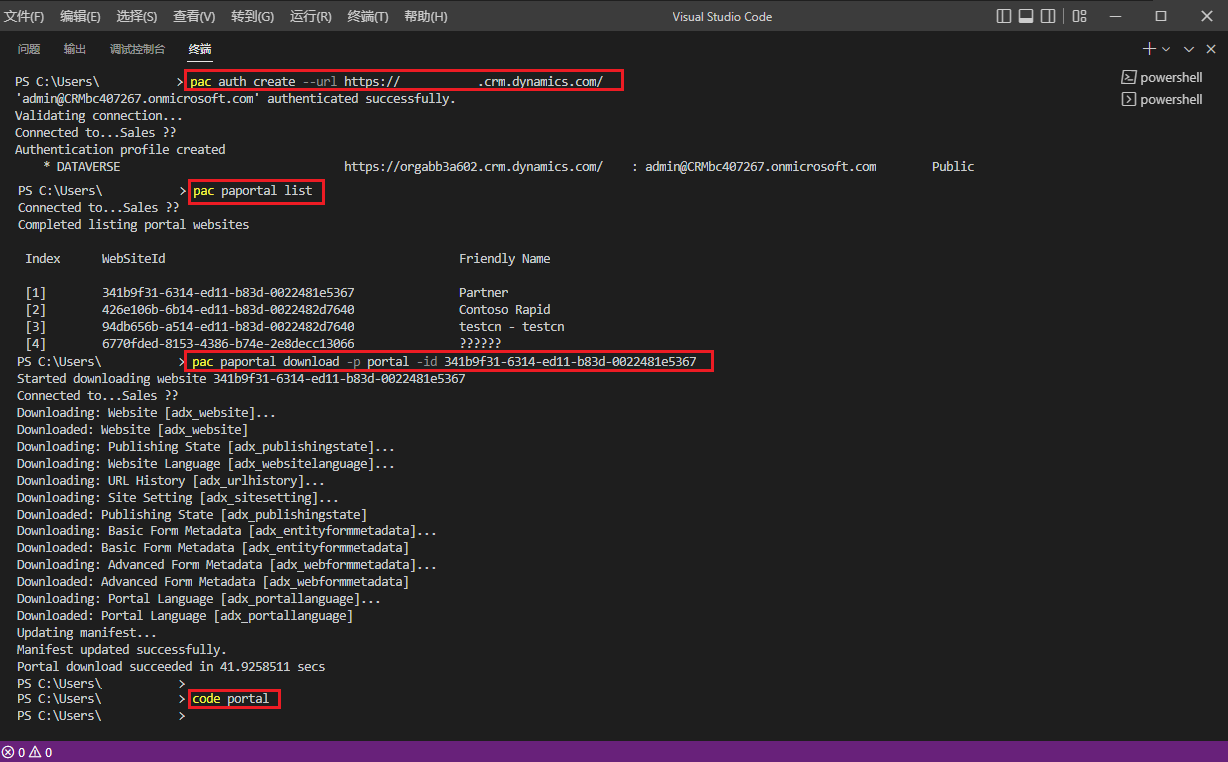Screen dimensions: 1228x762
Task: Click 'Downloading: Site Setting' line
Action: [x=178, y=497]
